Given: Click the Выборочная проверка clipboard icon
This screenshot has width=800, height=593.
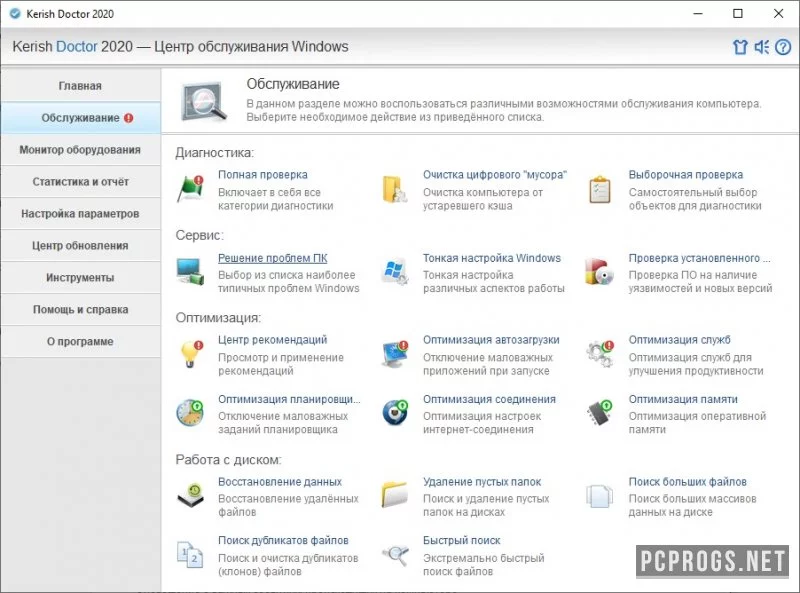Looking at the screenshot, I should click(600, 189).
